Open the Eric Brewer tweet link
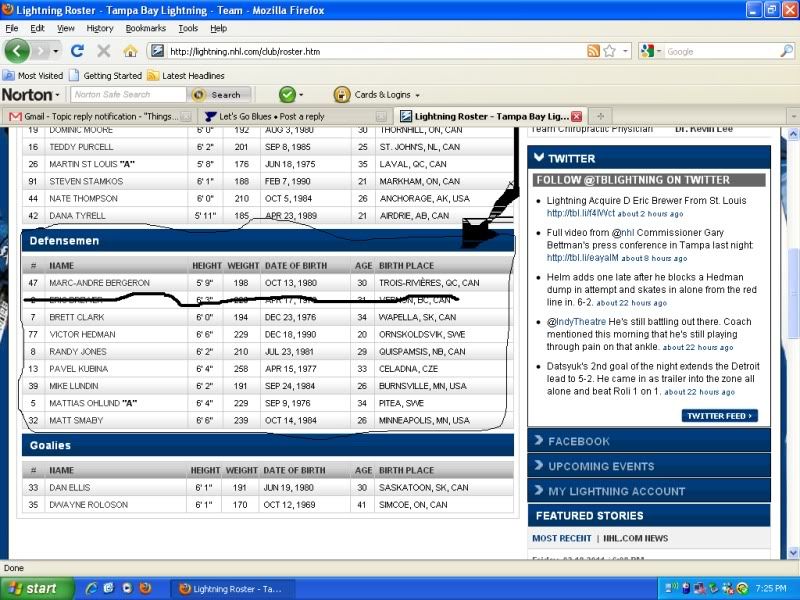The width and height of the screenshot is (800, 600). (581, 213)
